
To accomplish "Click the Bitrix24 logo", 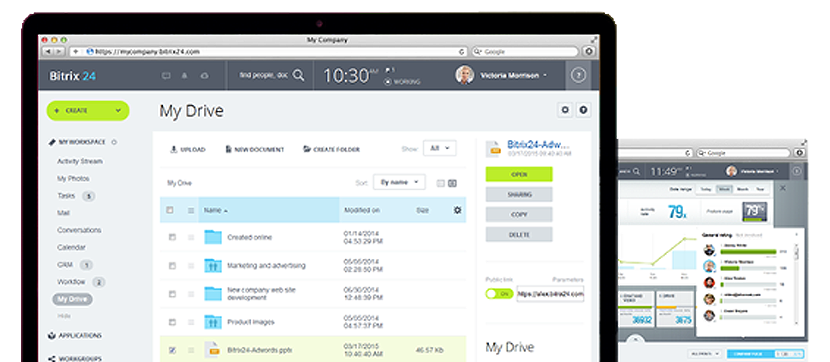I will coord(73,76).
